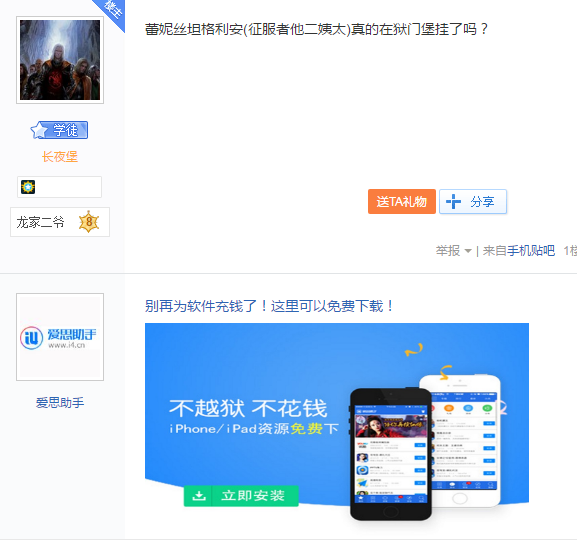
Task: Open the 龙家二爷 level title
Action: pos(40,222)
